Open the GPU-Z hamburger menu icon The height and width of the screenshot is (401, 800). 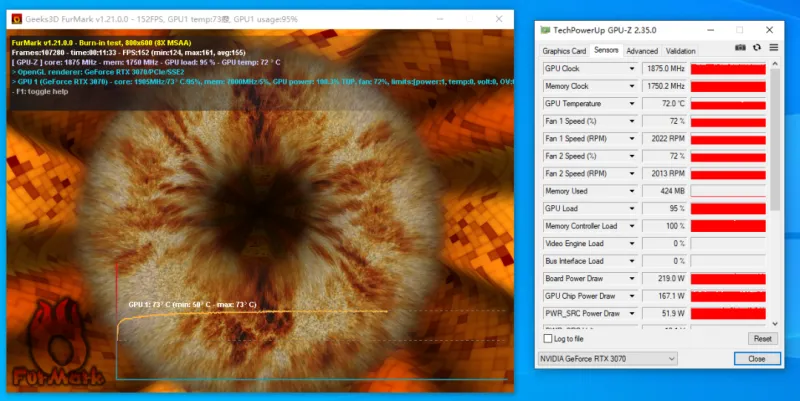pos(773,47)
